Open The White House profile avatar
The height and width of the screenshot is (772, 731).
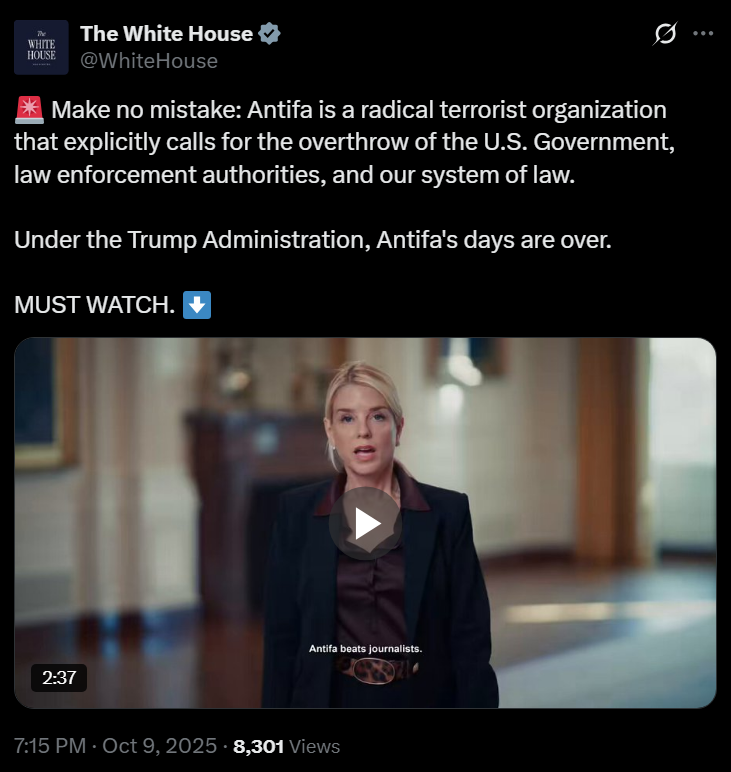(41, 47)
